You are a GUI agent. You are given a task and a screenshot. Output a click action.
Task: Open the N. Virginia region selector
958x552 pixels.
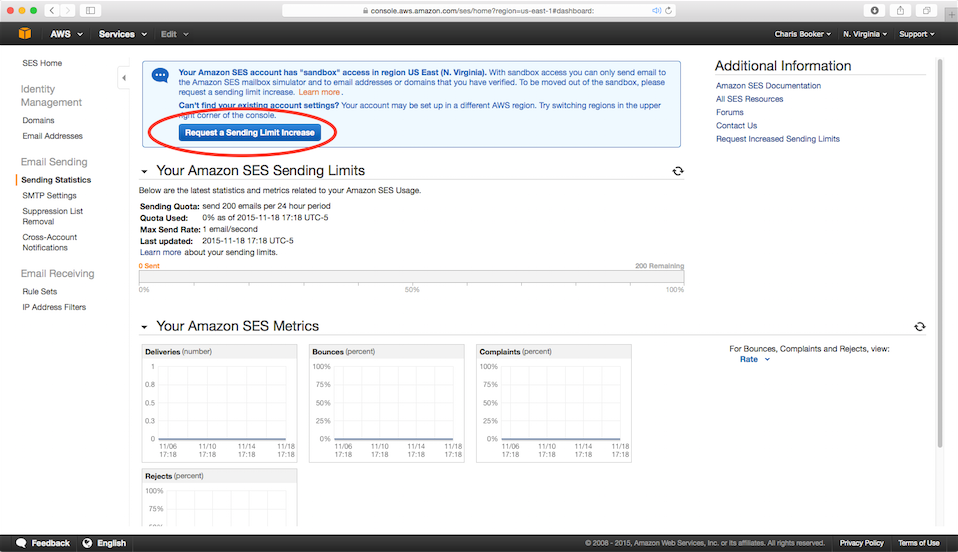coord(865,34)
